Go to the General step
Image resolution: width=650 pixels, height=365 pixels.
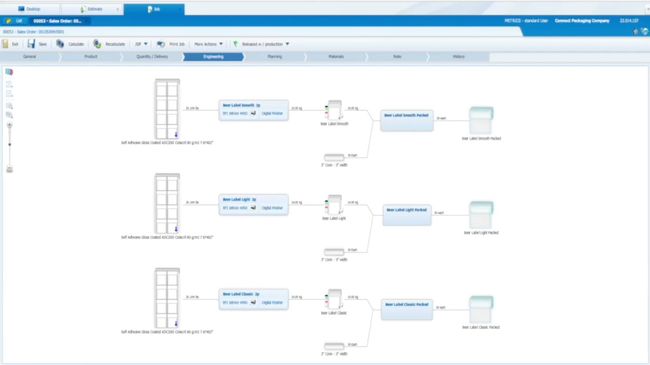[29, 56]
